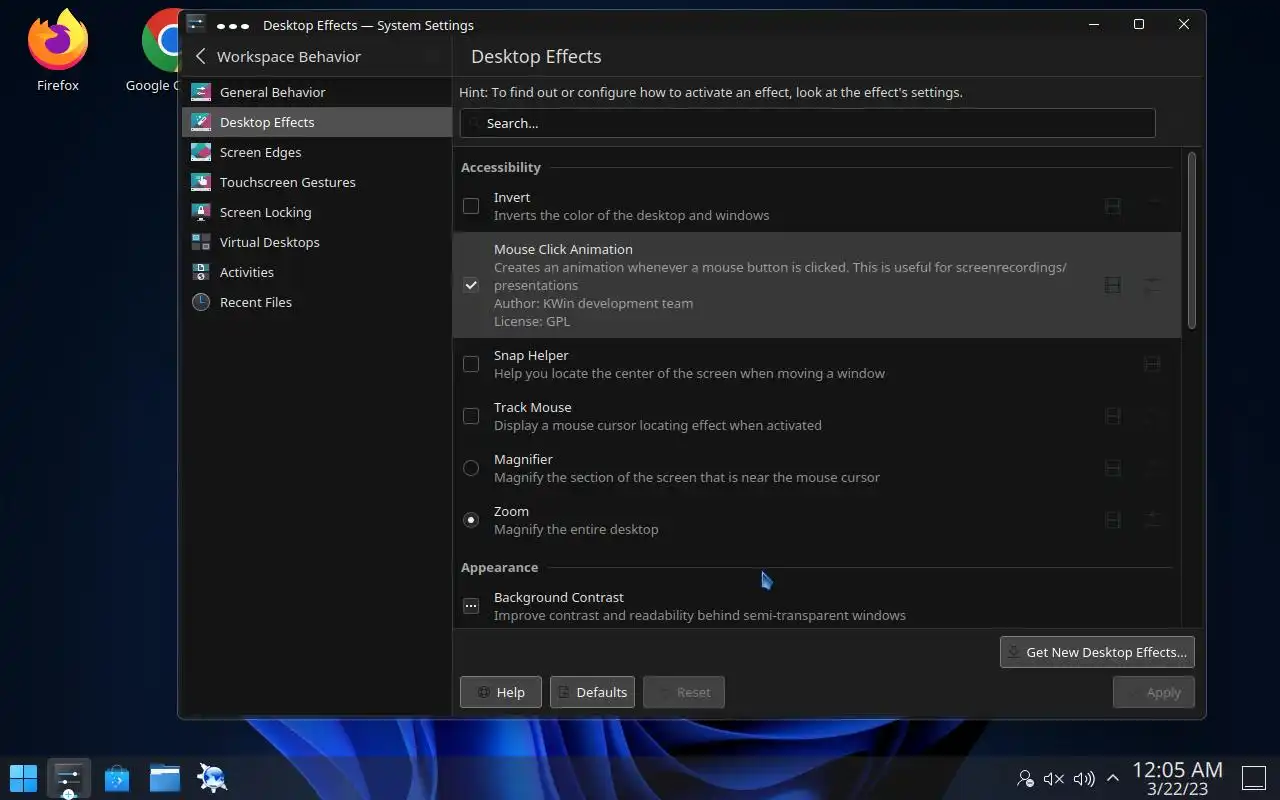Click the Defaults button
Screen dimensions: 1280x800
tap(592, 692)
